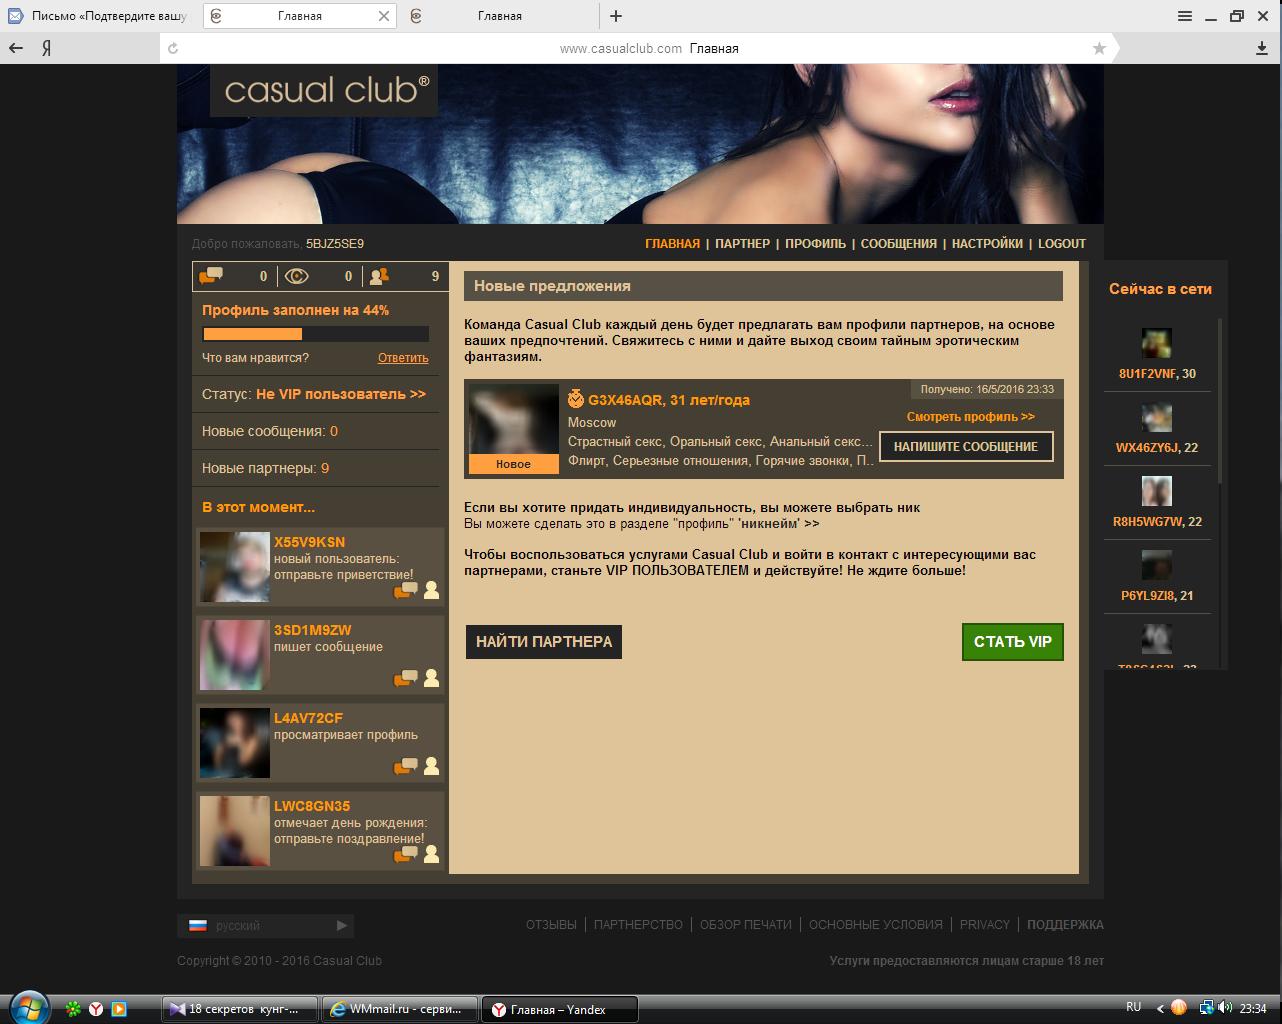Open online user 8U1F2VNF thumbnail
This screenshot has width=1282, height=1024.
pos(1157,343)
